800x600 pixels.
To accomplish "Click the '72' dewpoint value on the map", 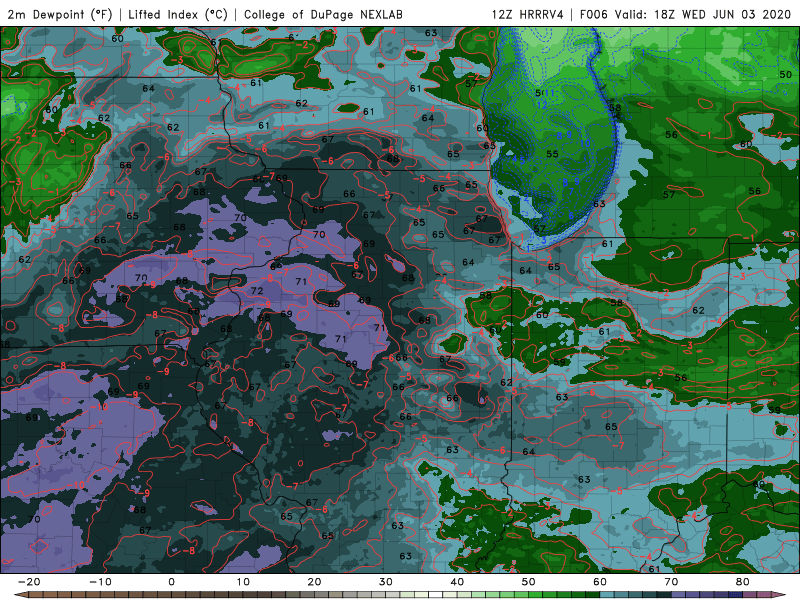I will coord(257,291).
